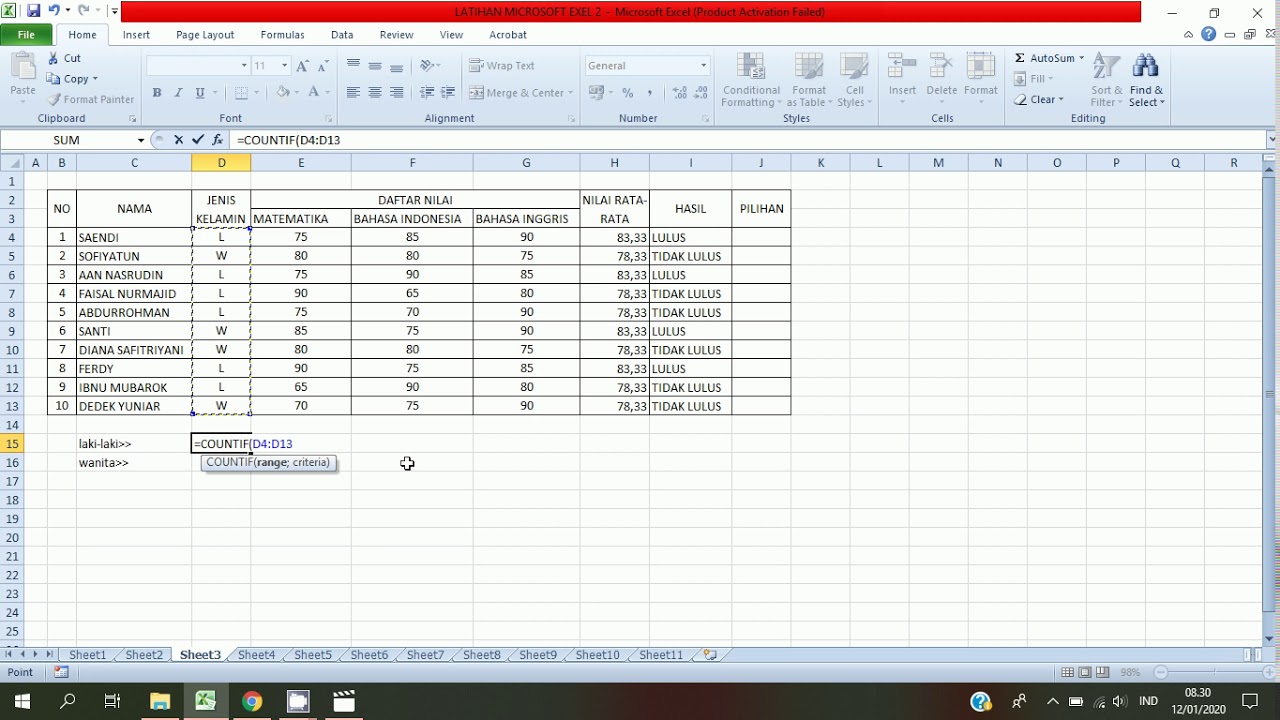Click the formula bar input field
This screenshot has height=720, width=1280.
pyautogui.click(x=748, y=140)
